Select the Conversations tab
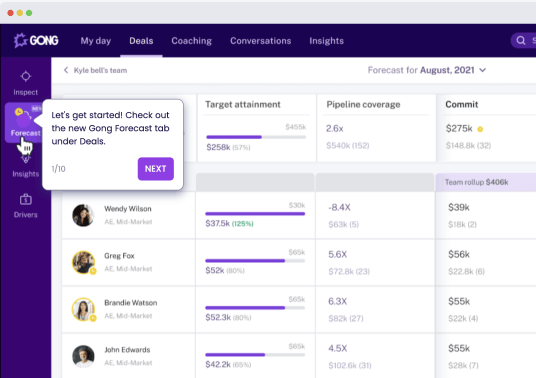 (x=260, y=41)
